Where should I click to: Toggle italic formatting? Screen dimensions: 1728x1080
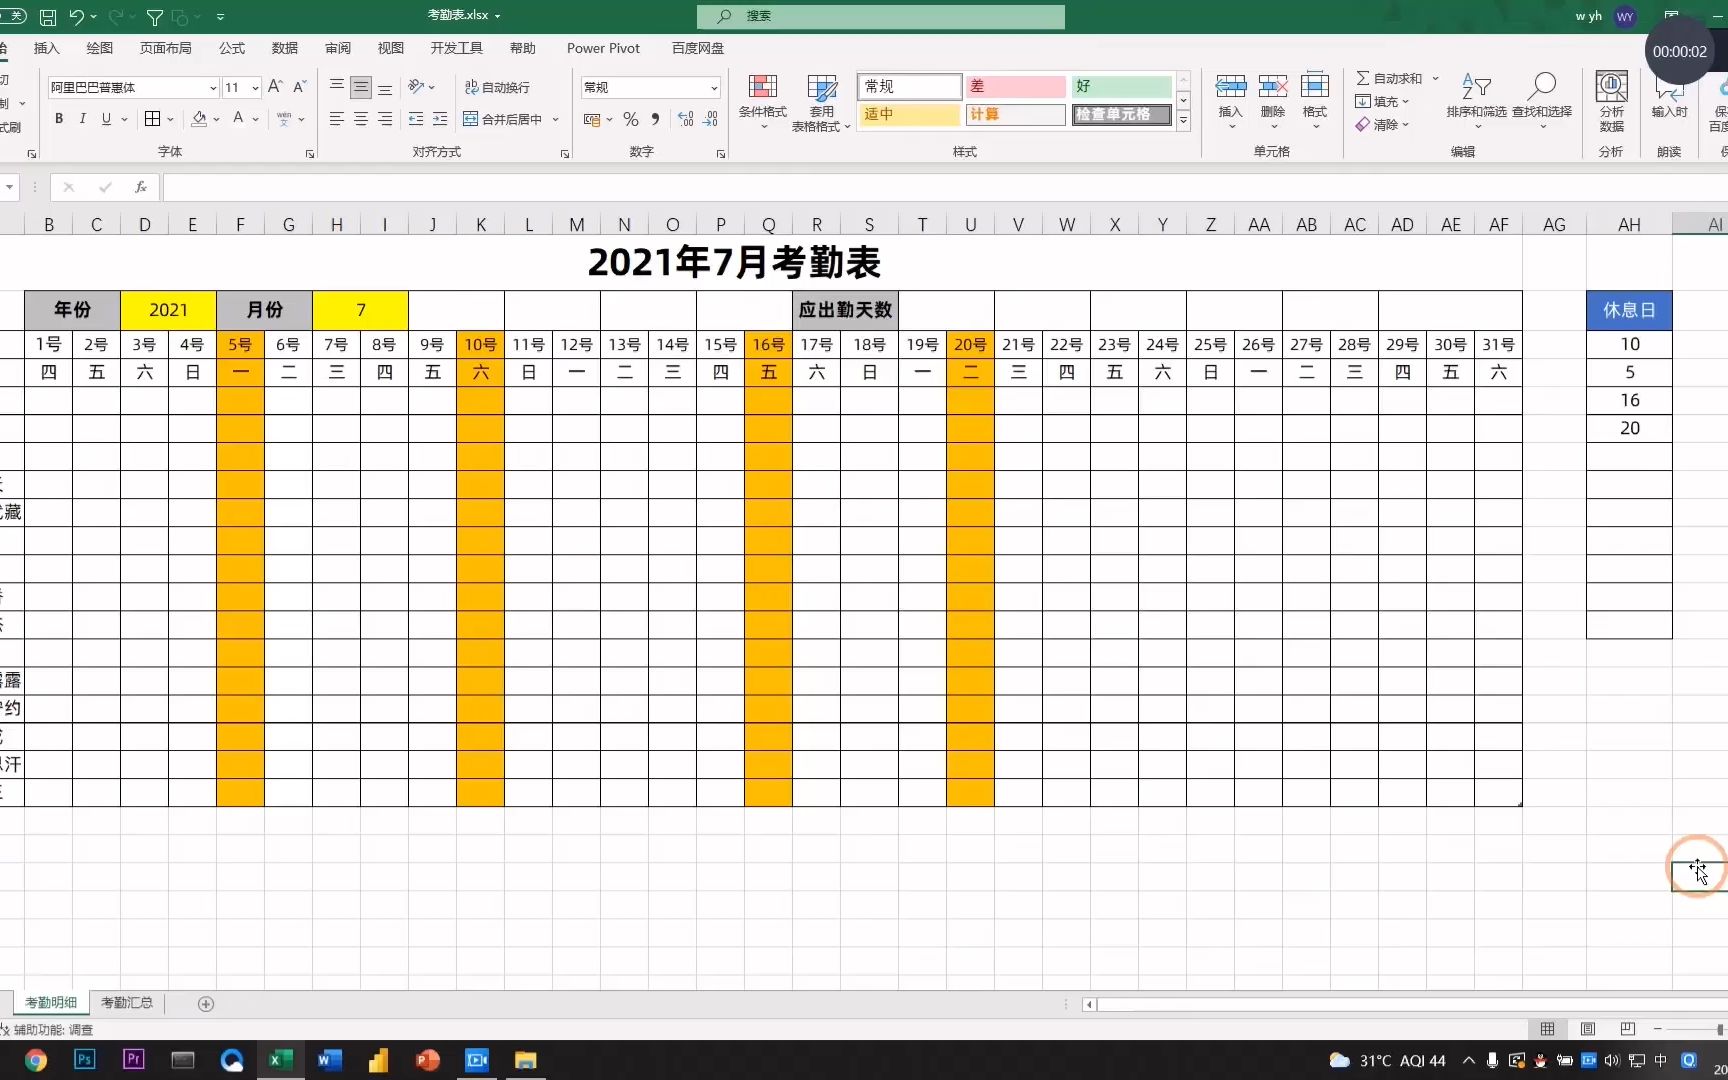pos(83,119)
